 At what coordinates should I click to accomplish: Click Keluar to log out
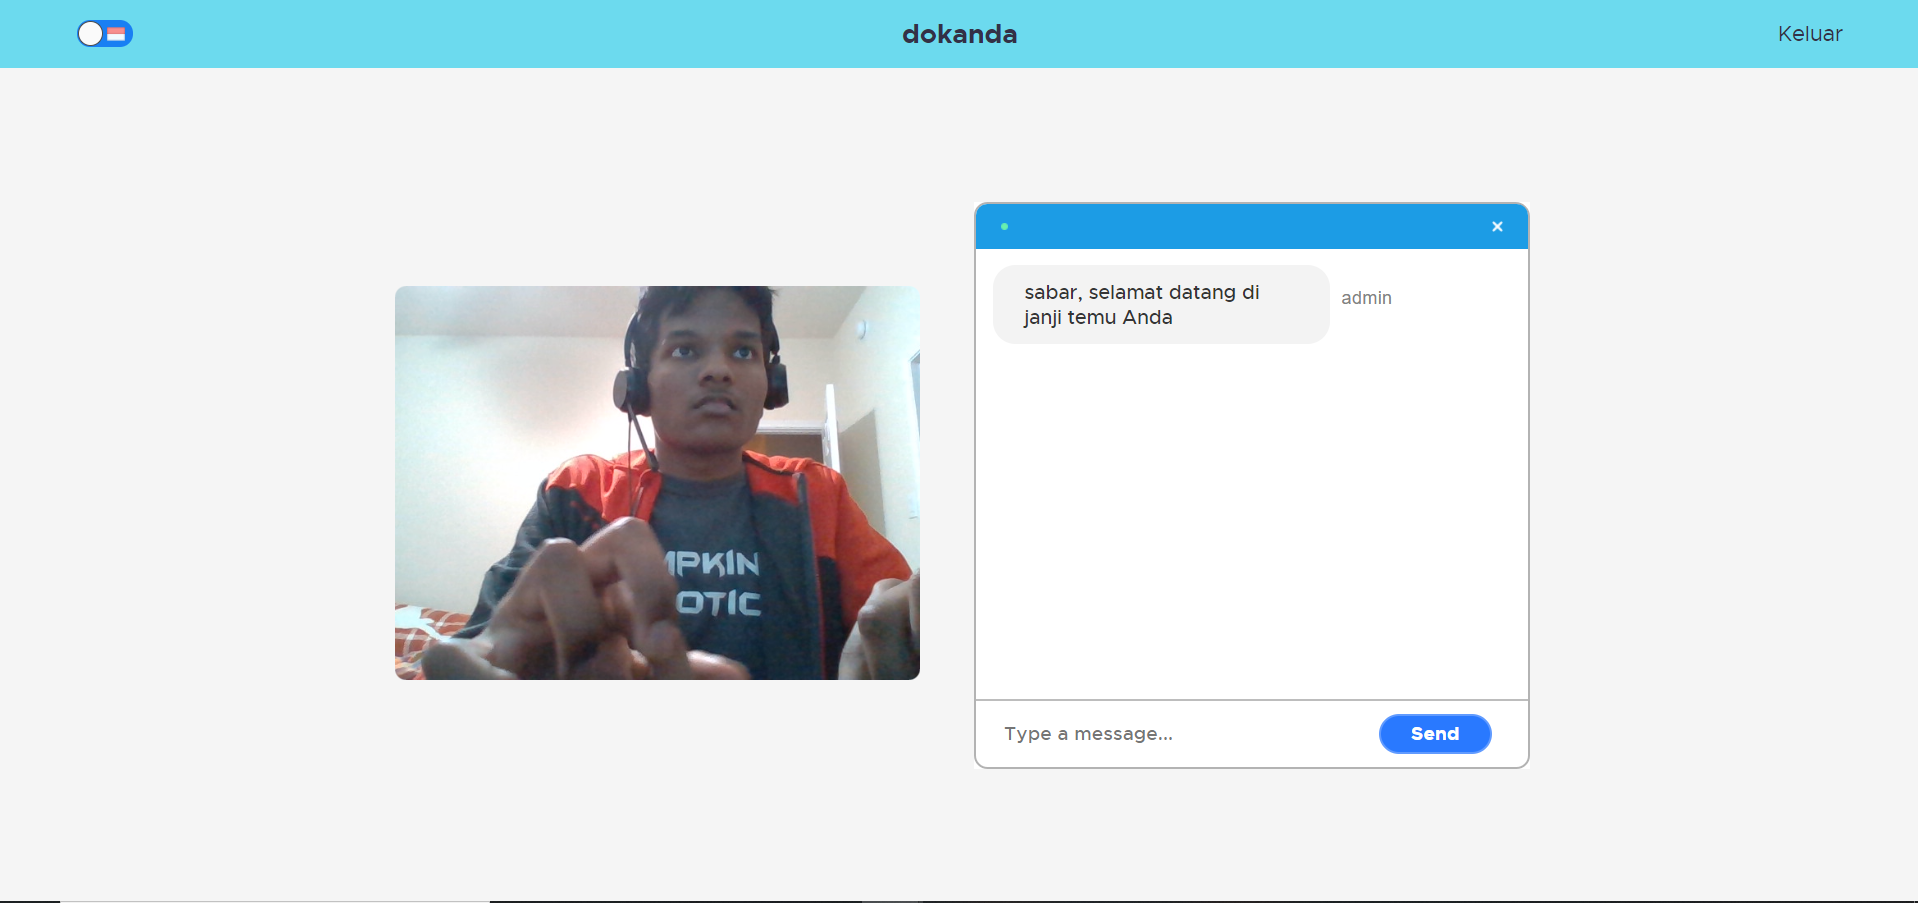[x=1809, y=34]
